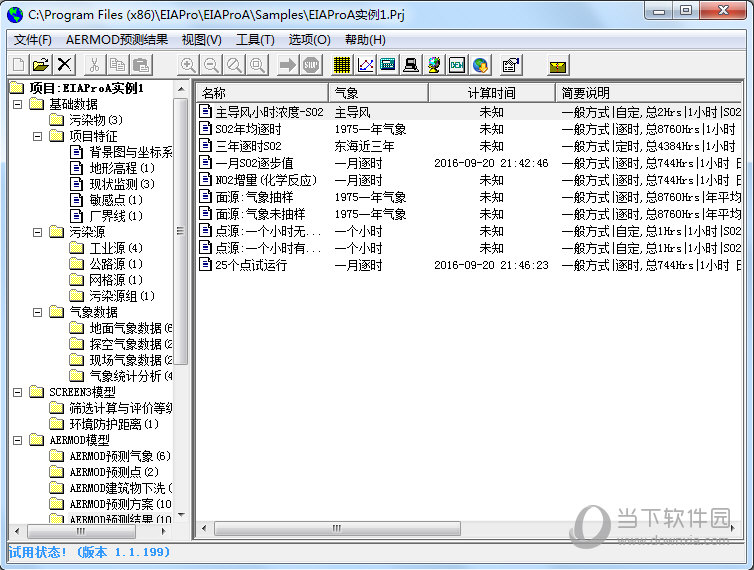Click the Run arrow toolbar icon
Image resolution: width=754 pixels, height=570 pixels.
[288, 65]
